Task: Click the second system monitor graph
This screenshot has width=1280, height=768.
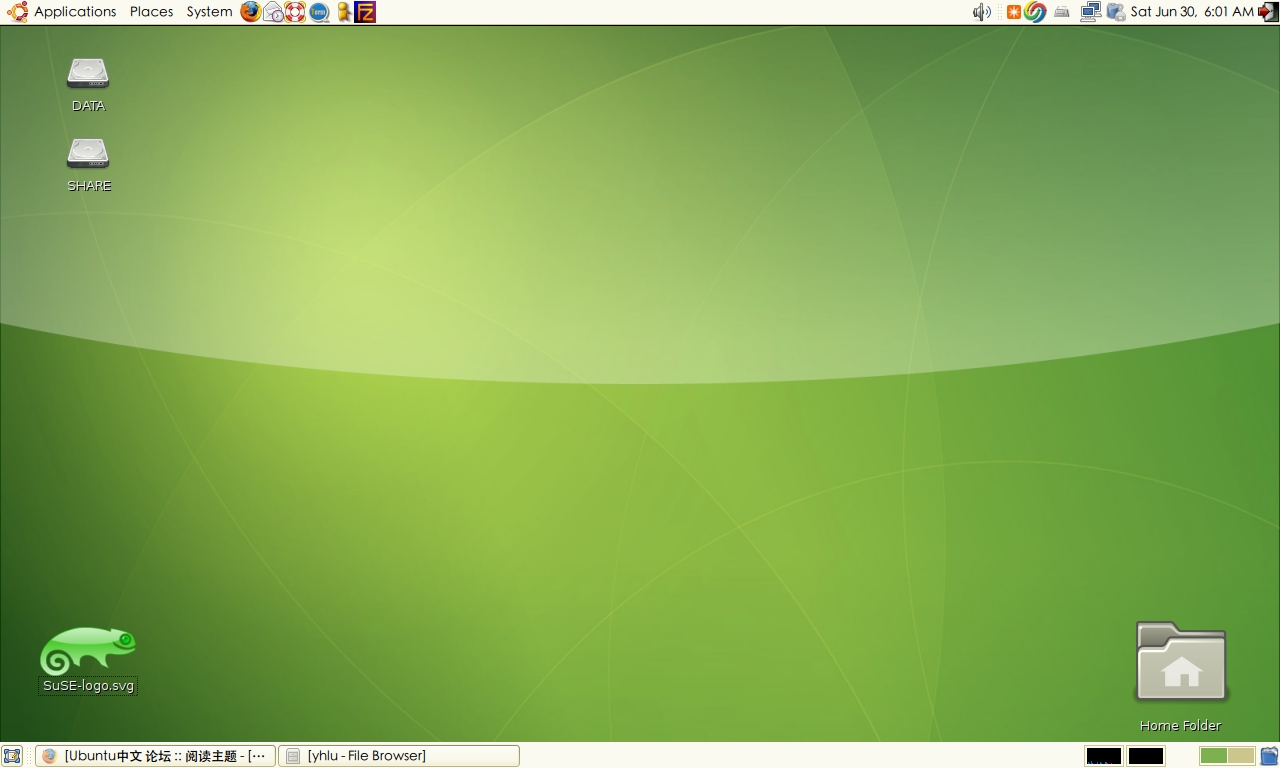Action: click(x=1146, y=756)
